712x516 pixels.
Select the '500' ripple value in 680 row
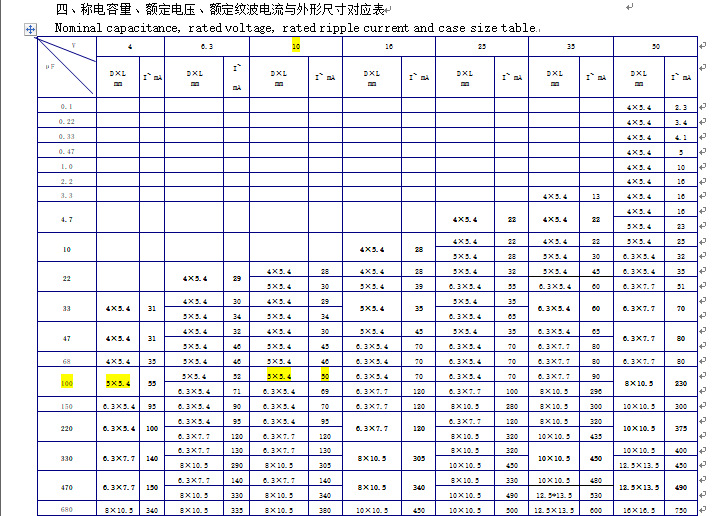512,510
